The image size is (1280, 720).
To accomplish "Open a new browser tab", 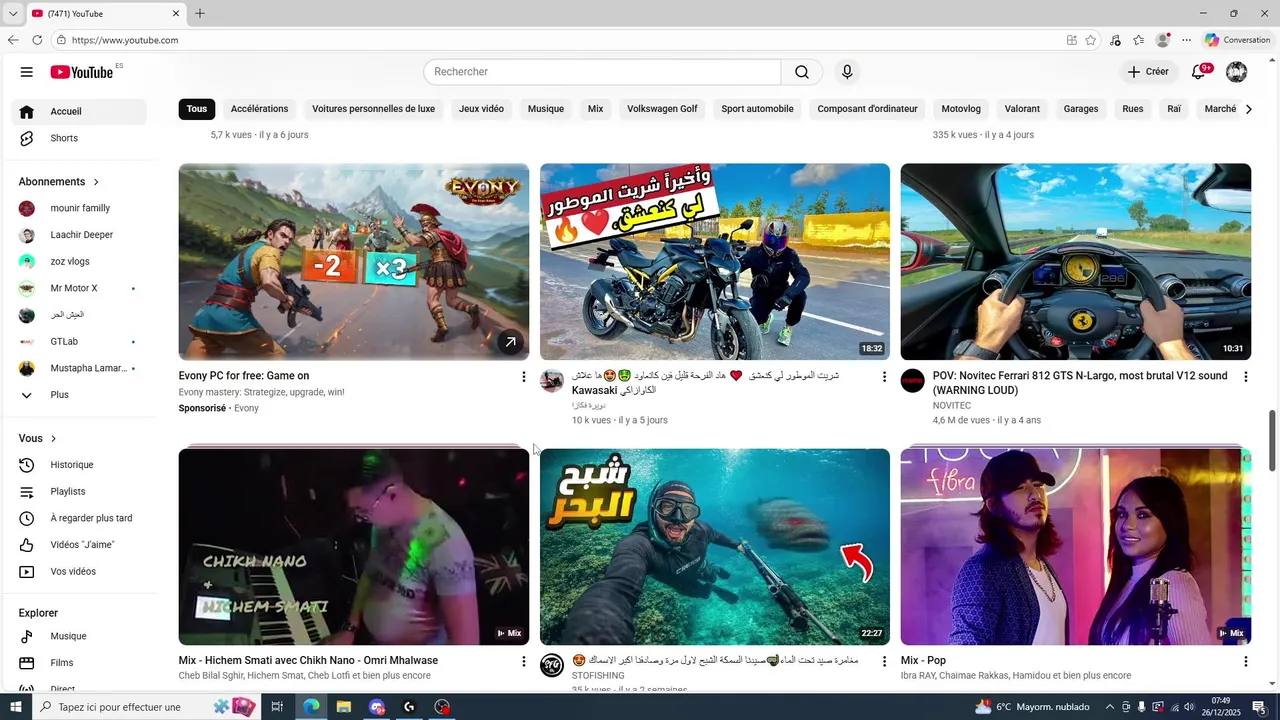I will 200,13.
